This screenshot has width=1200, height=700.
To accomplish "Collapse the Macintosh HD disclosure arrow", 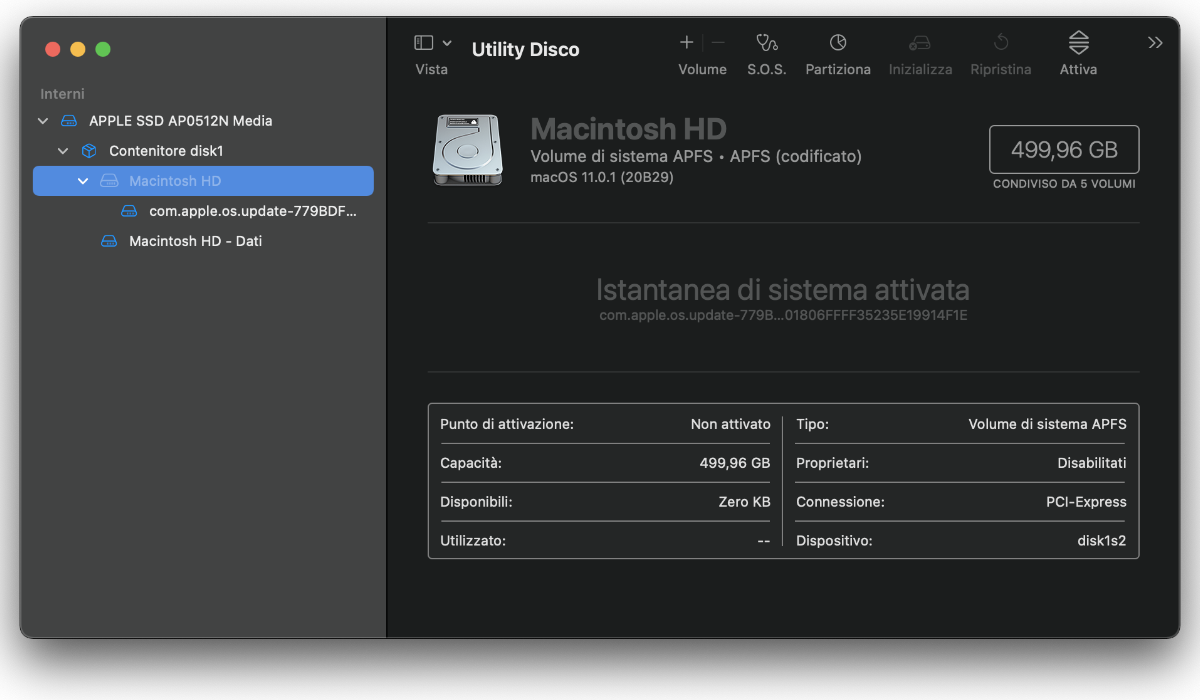I will pos(83,181).
